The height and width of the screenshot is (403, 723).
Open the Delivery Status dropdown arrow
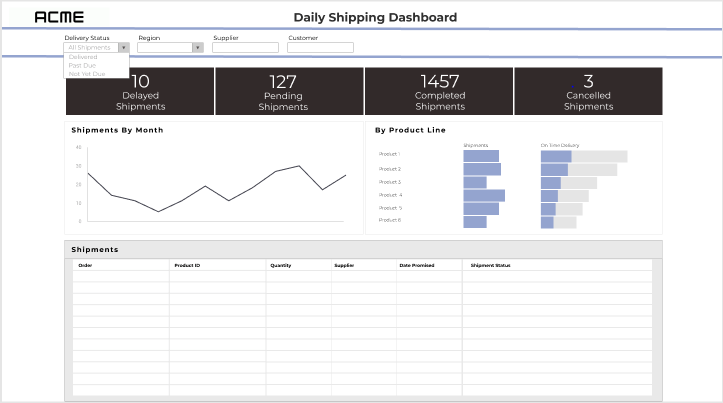point(123,47)
